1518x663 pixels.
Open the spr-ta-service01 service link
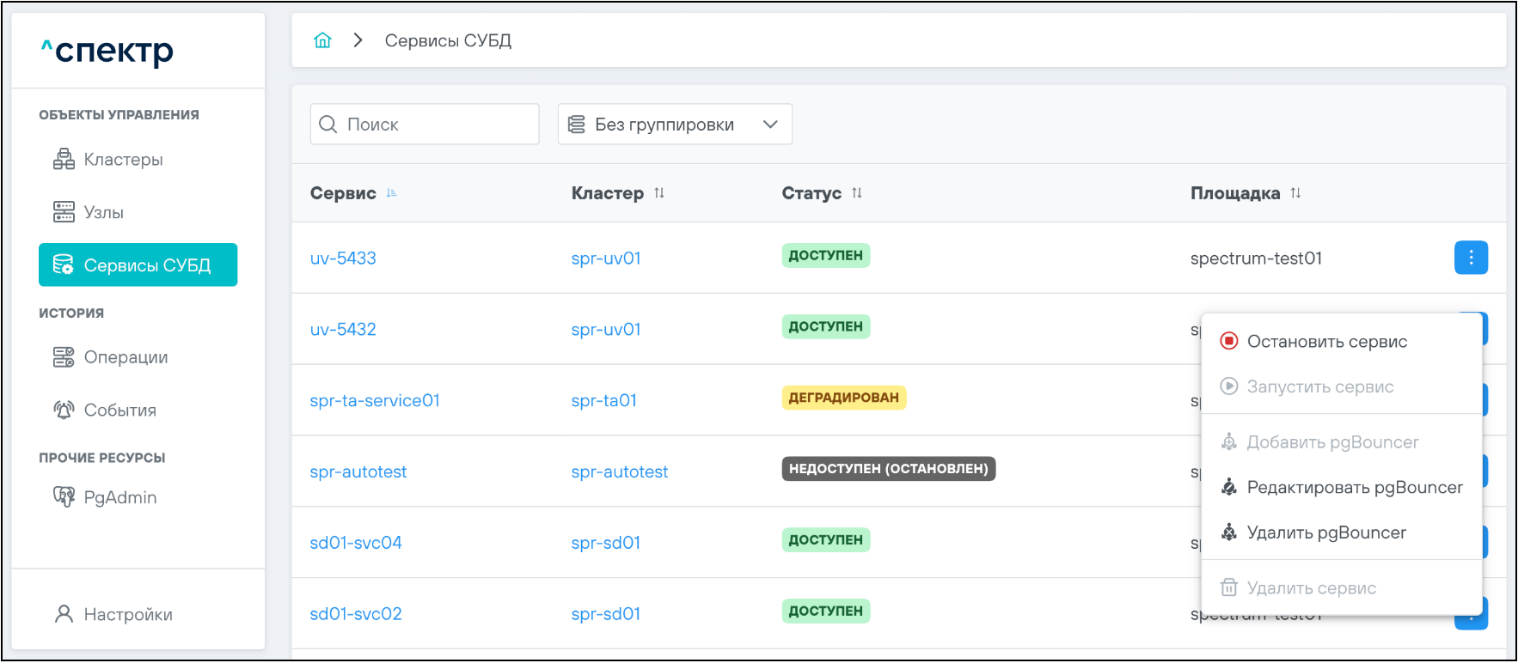pyautogui.click(x=375, y=401)
